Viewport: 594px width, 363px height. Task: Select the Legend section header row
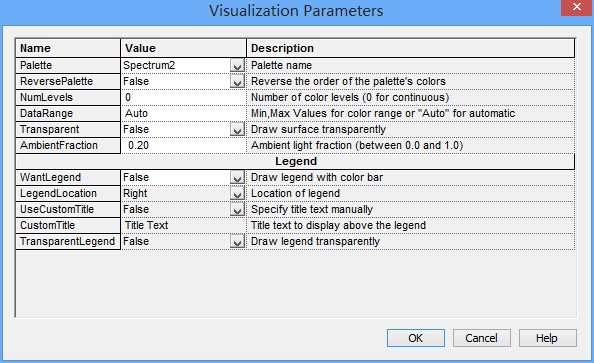295,161
